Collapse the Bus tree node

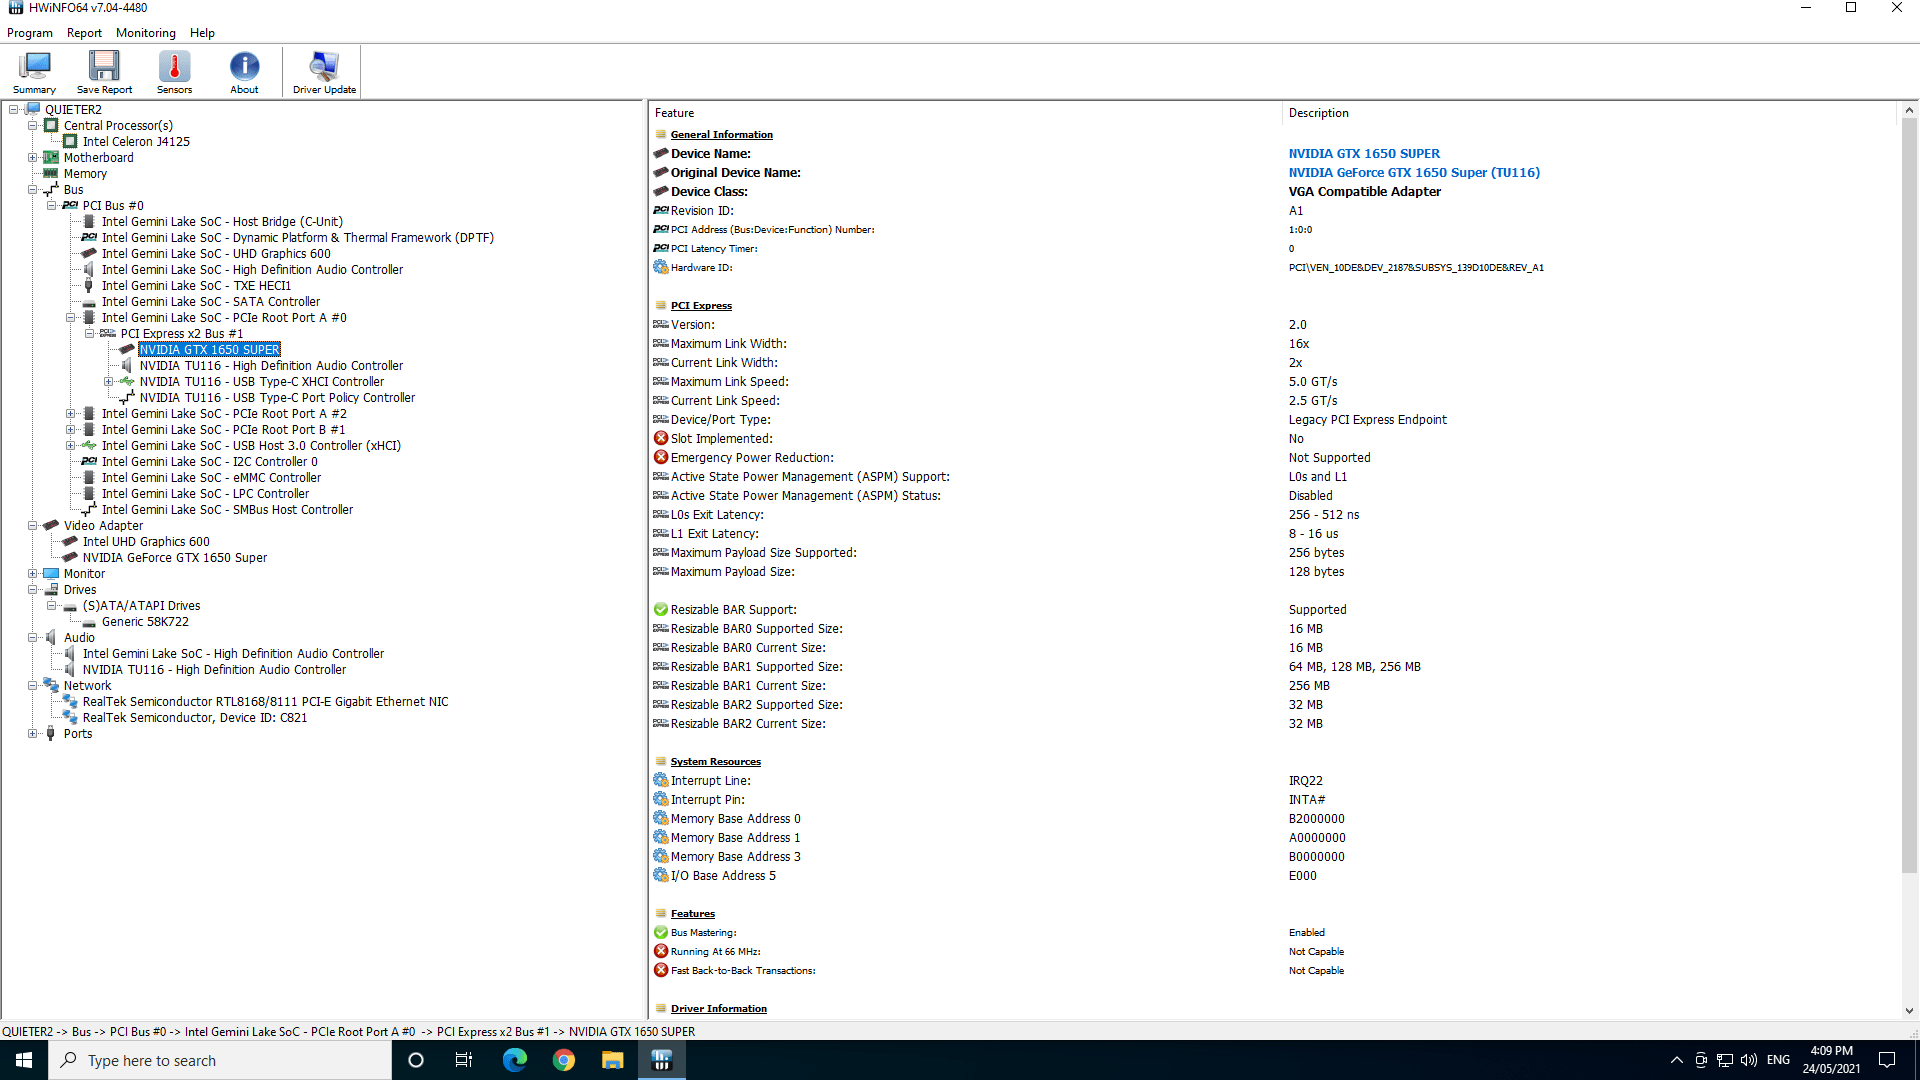tap(33, 190)
